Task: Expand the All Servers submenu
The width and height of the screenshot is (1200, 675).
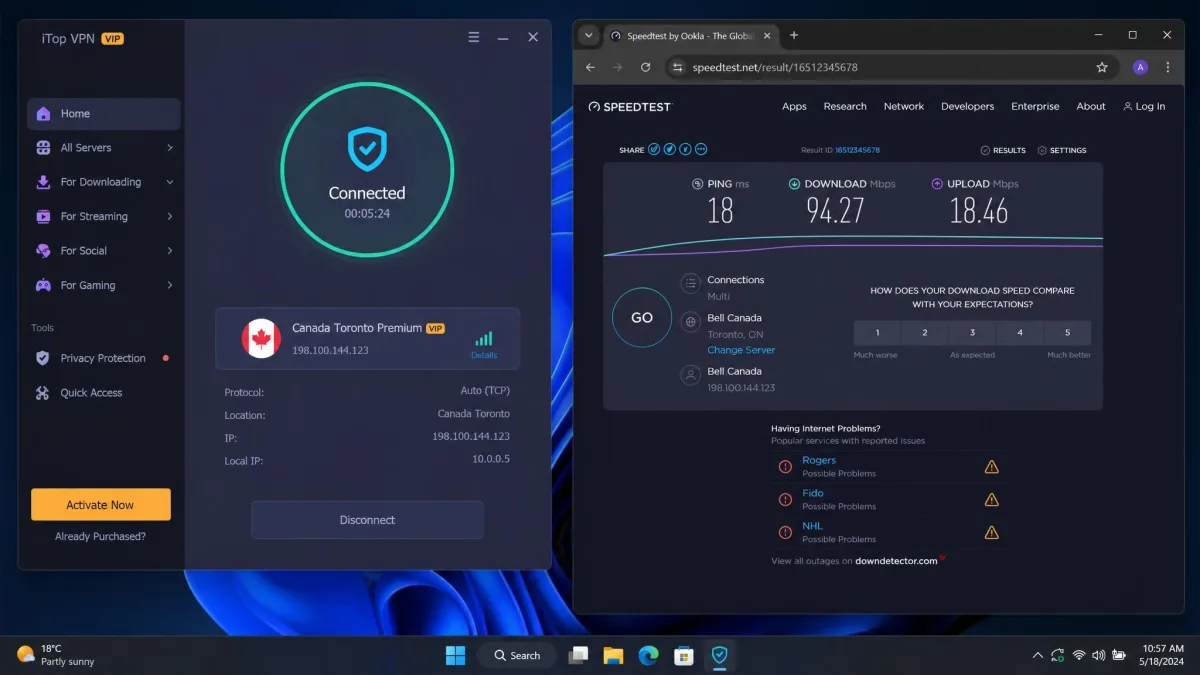Action: point(170,148)
